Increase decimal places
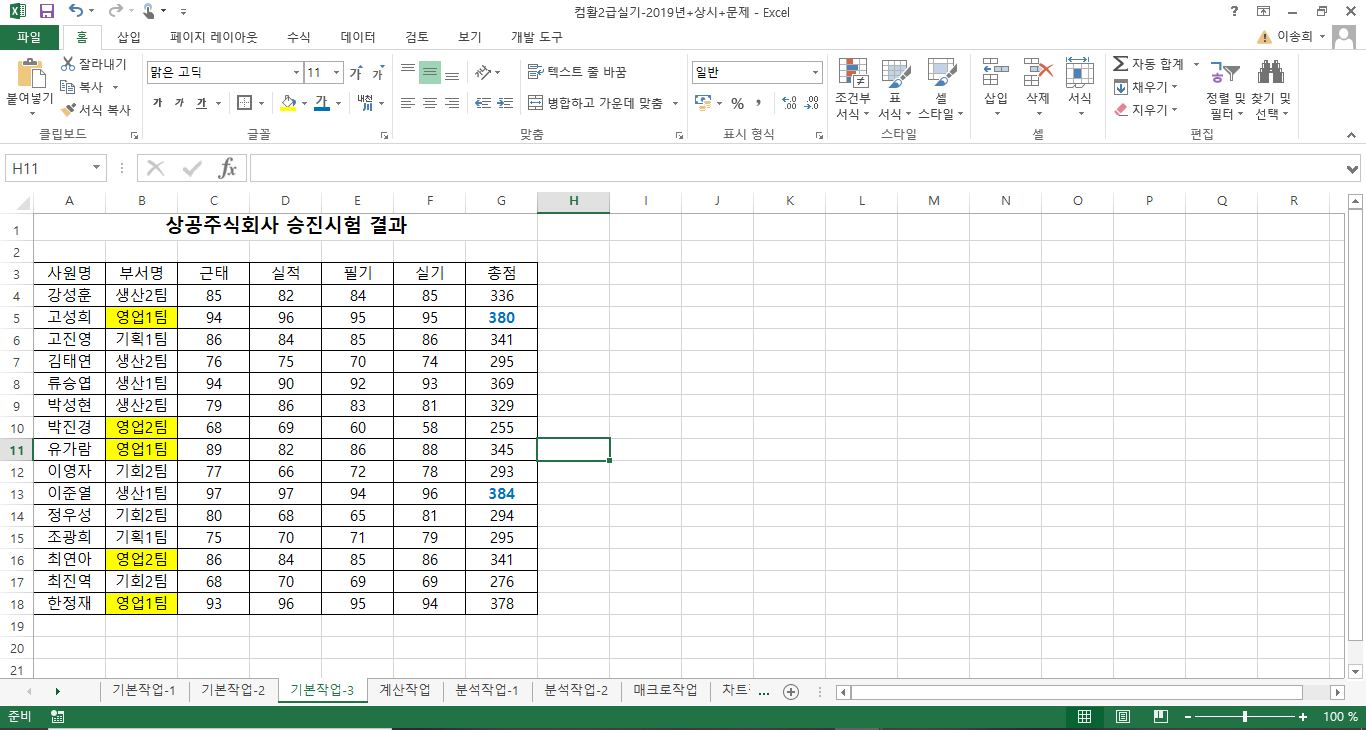 tap(788, 103)
